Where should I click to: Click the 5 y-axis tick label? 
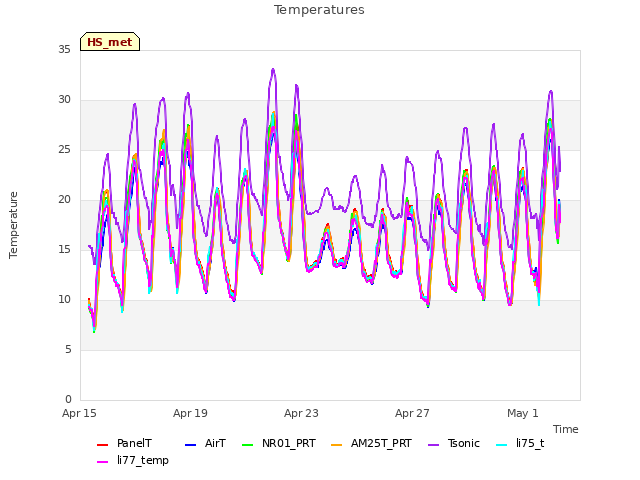point(68,349)
